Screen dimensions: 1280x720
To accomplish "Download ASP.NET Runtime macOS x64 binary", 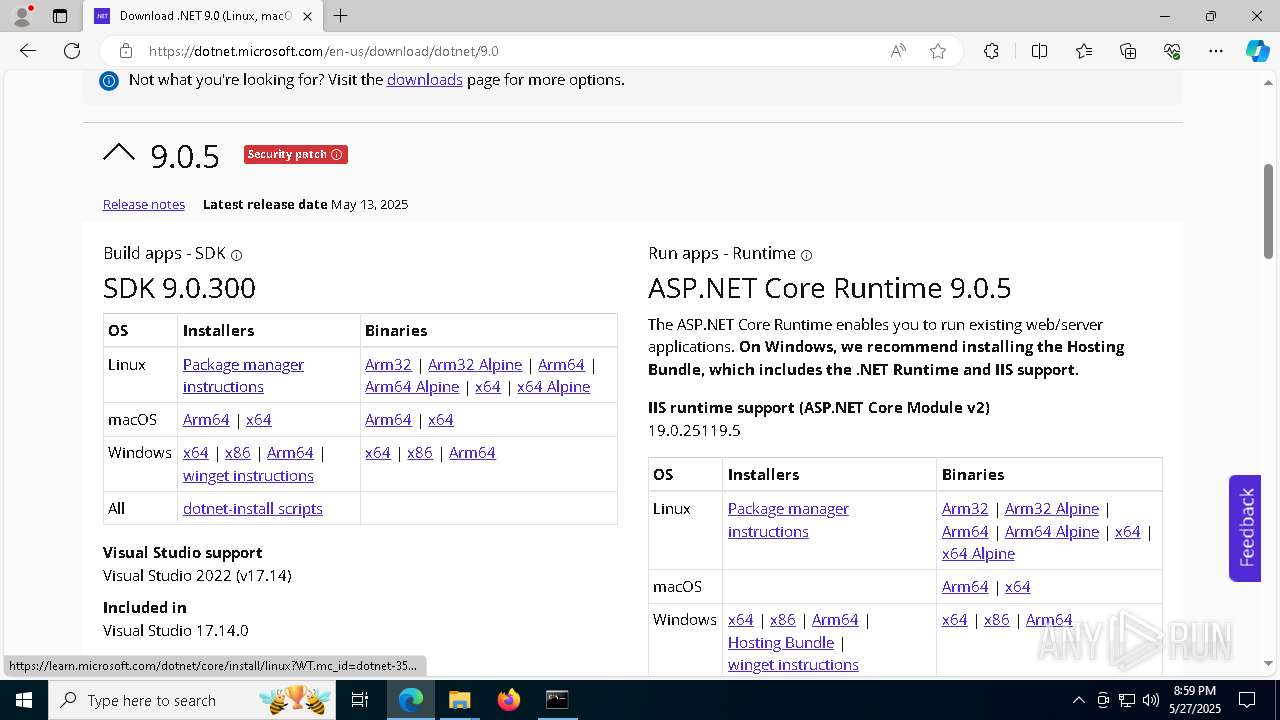I will click(1018, 587).
